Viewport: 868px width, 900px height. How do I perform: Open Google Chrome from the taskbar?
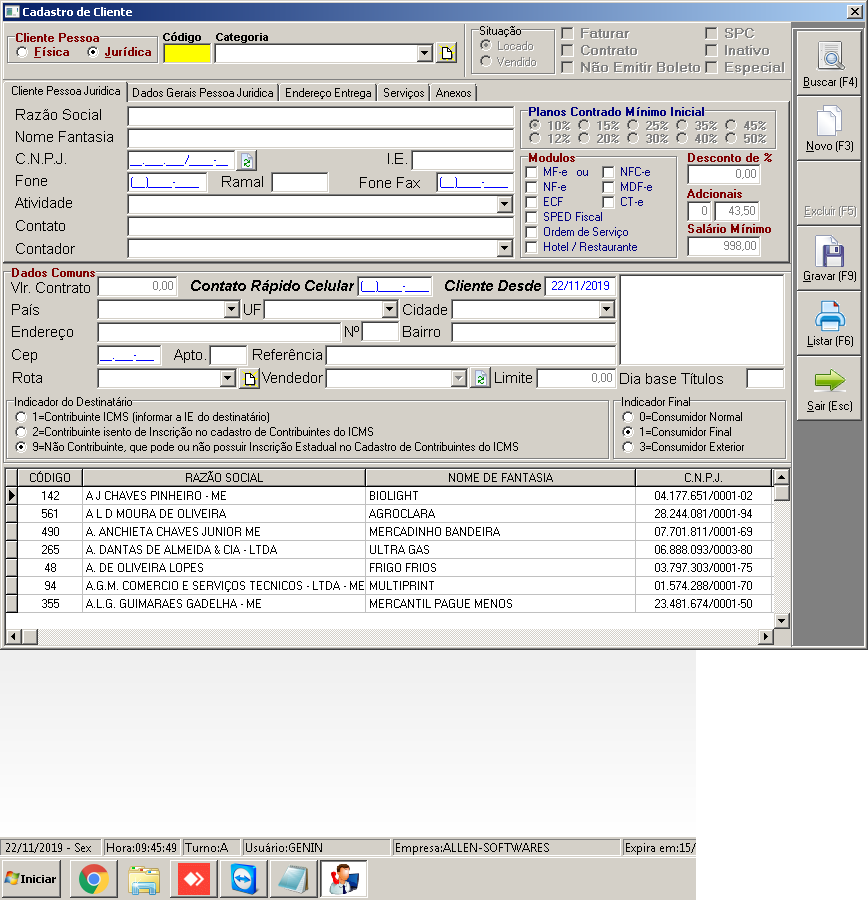point(95,879)
